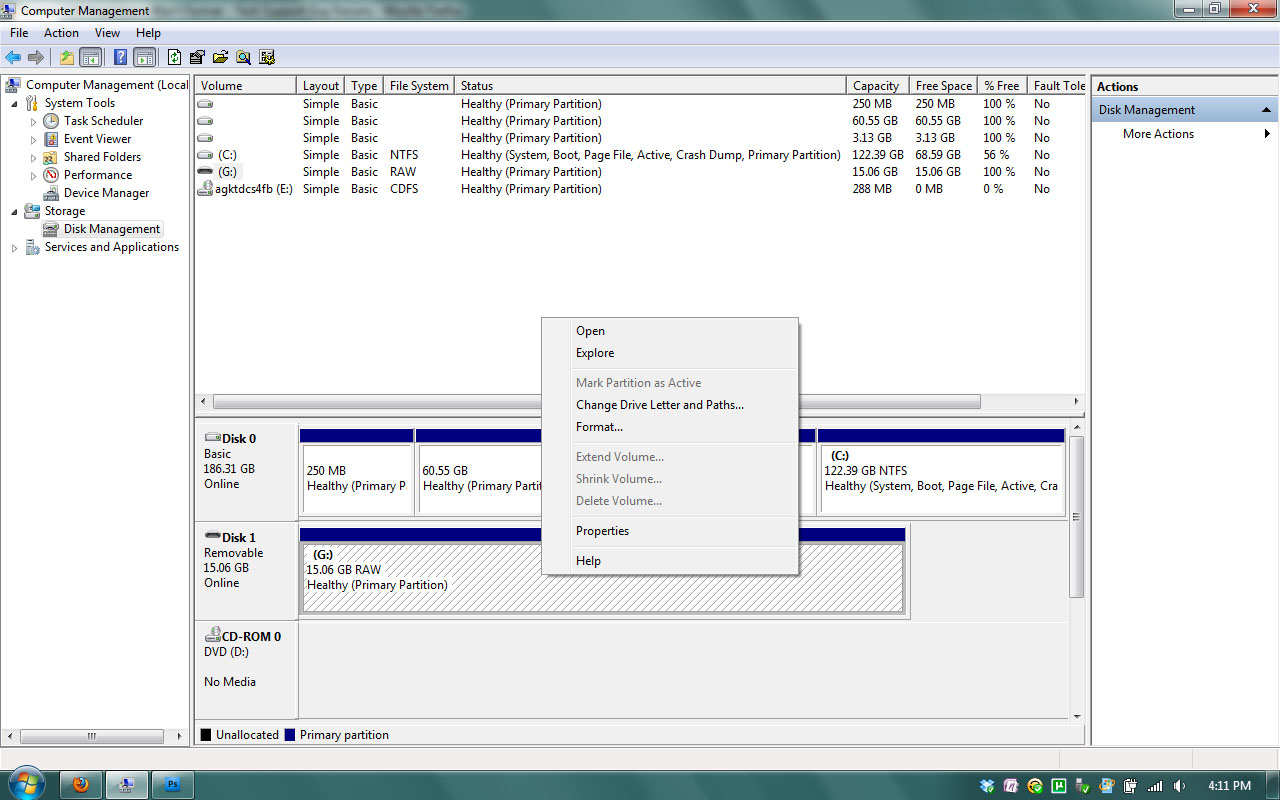This screenshot has width=1280, height=800.
Task: Click the open-folder toolbar icon
Action: pyautogui.click(x=221, y=57)
